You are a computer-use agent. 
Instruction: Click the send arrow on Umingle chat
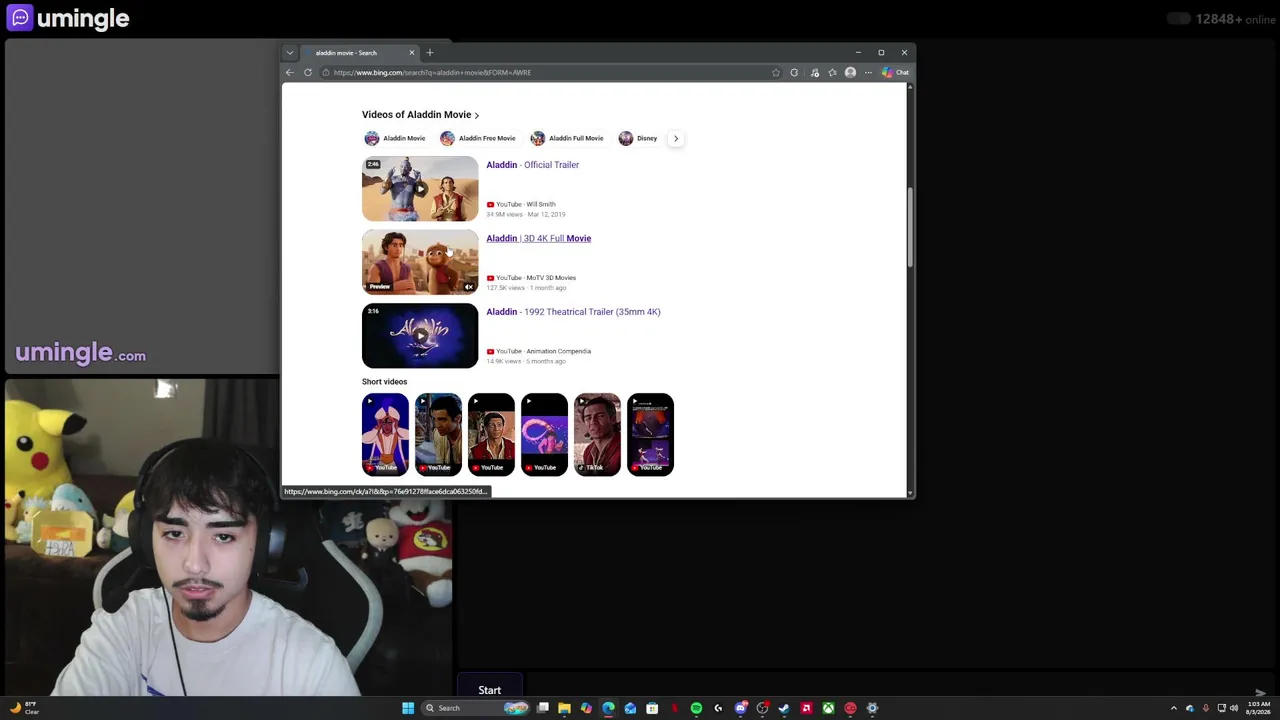tap(1260, 693)
